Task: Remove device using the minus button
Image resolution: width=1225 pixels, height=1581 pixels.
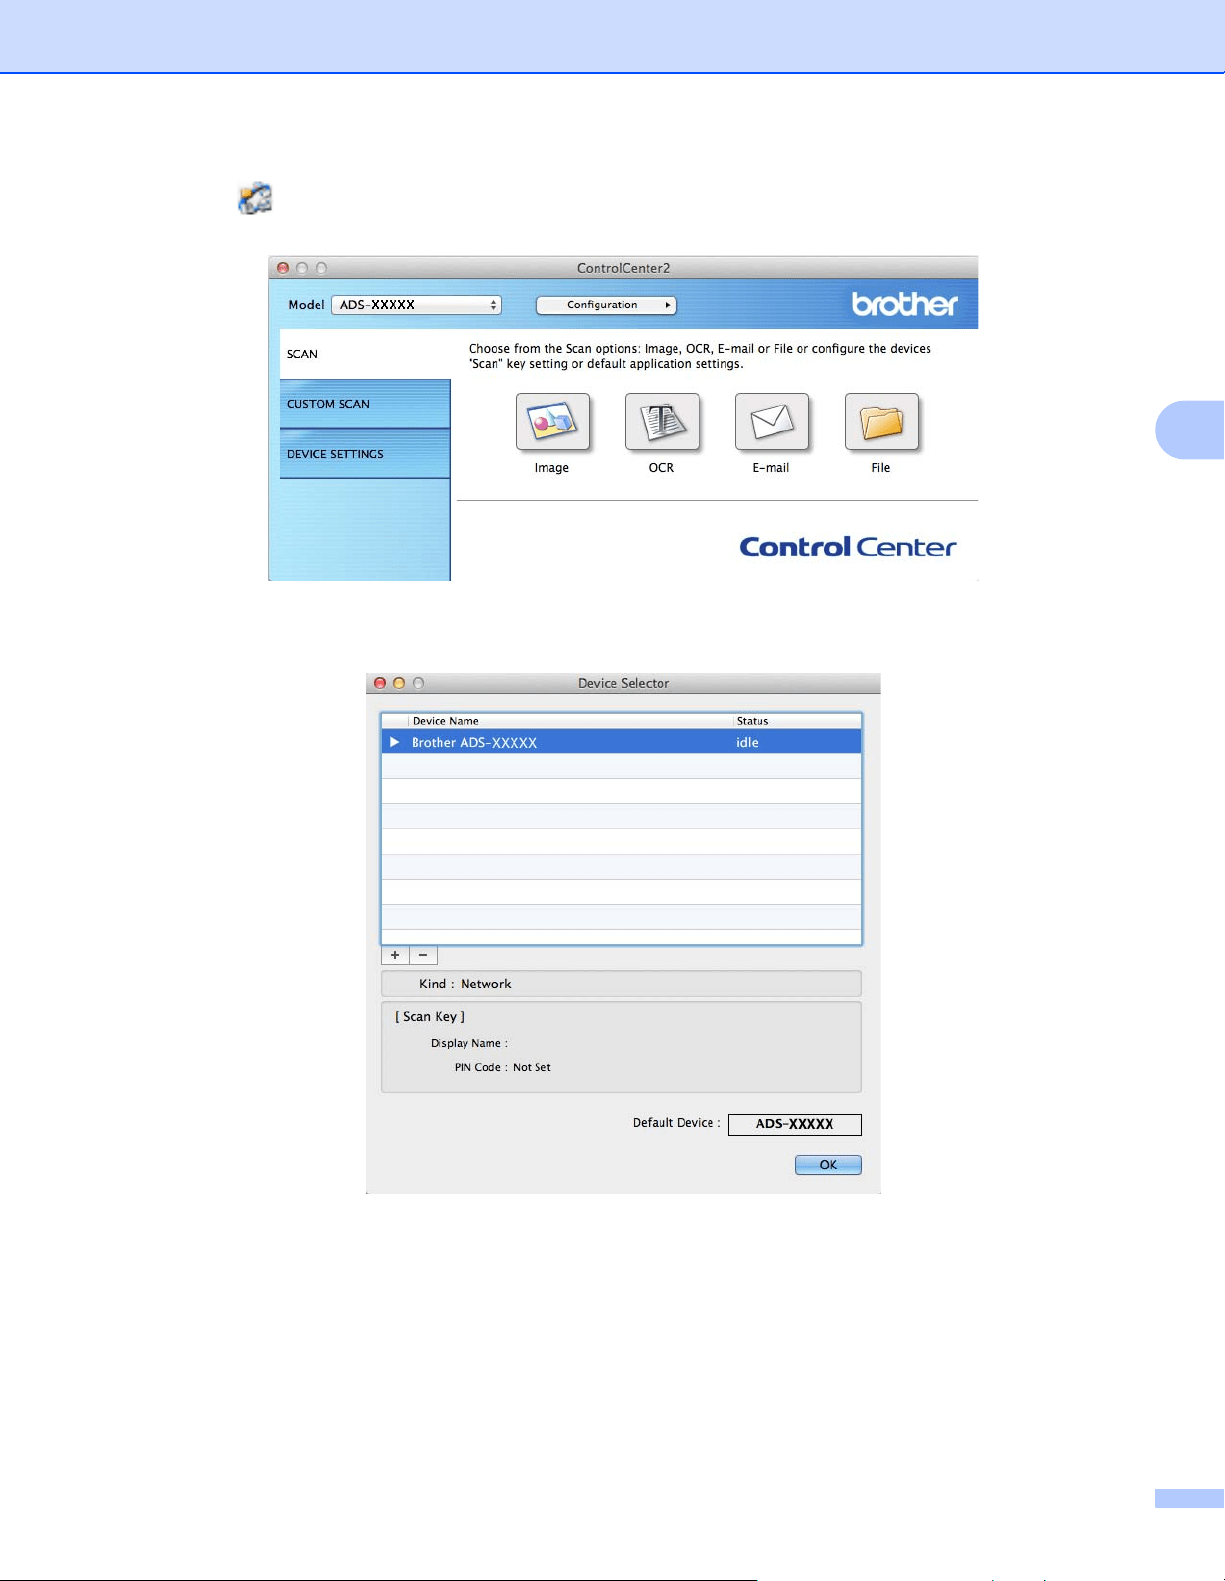Action: click(423, 955)
